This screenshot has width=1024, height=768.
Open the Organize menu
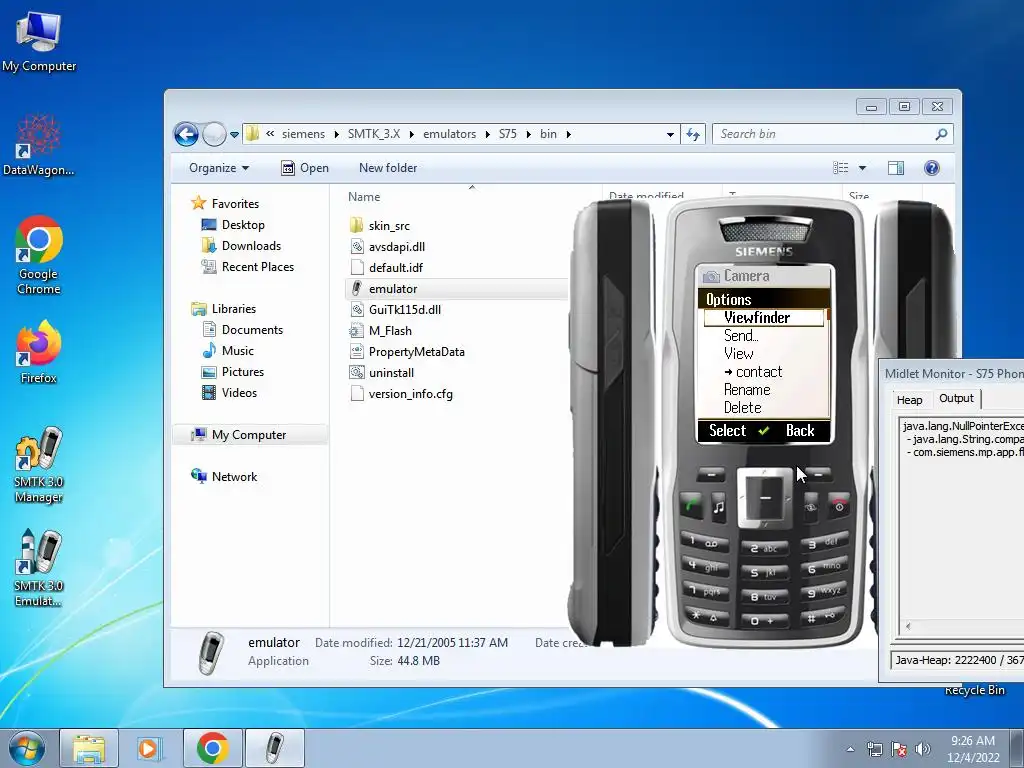(219, 168)
